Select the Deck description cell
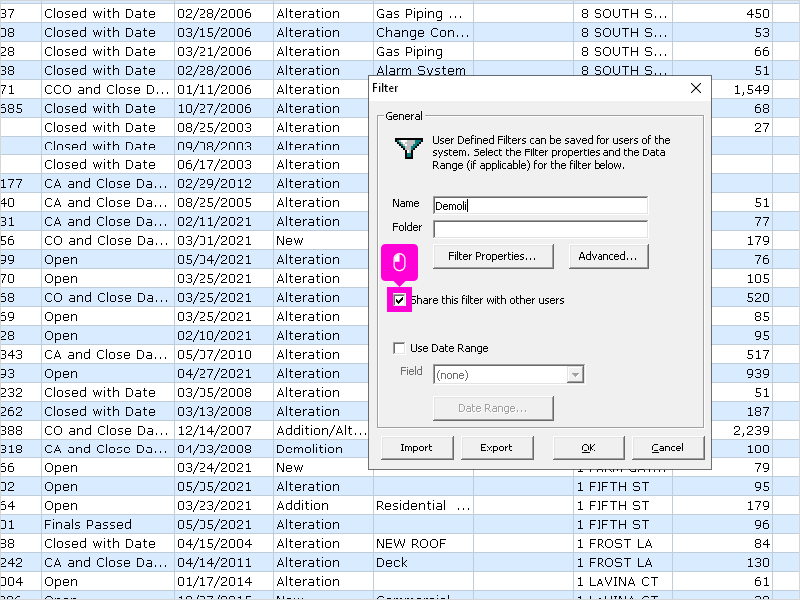Screen dimensions: 800x600 click(x=423, y=562)
